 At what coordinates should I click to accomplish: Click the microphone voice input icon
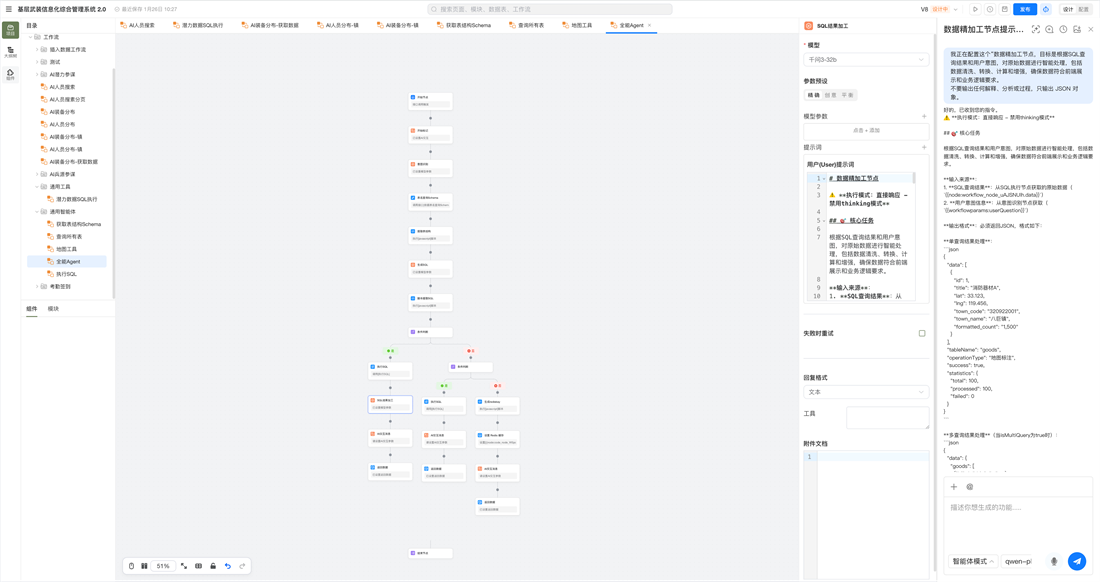1054,561
